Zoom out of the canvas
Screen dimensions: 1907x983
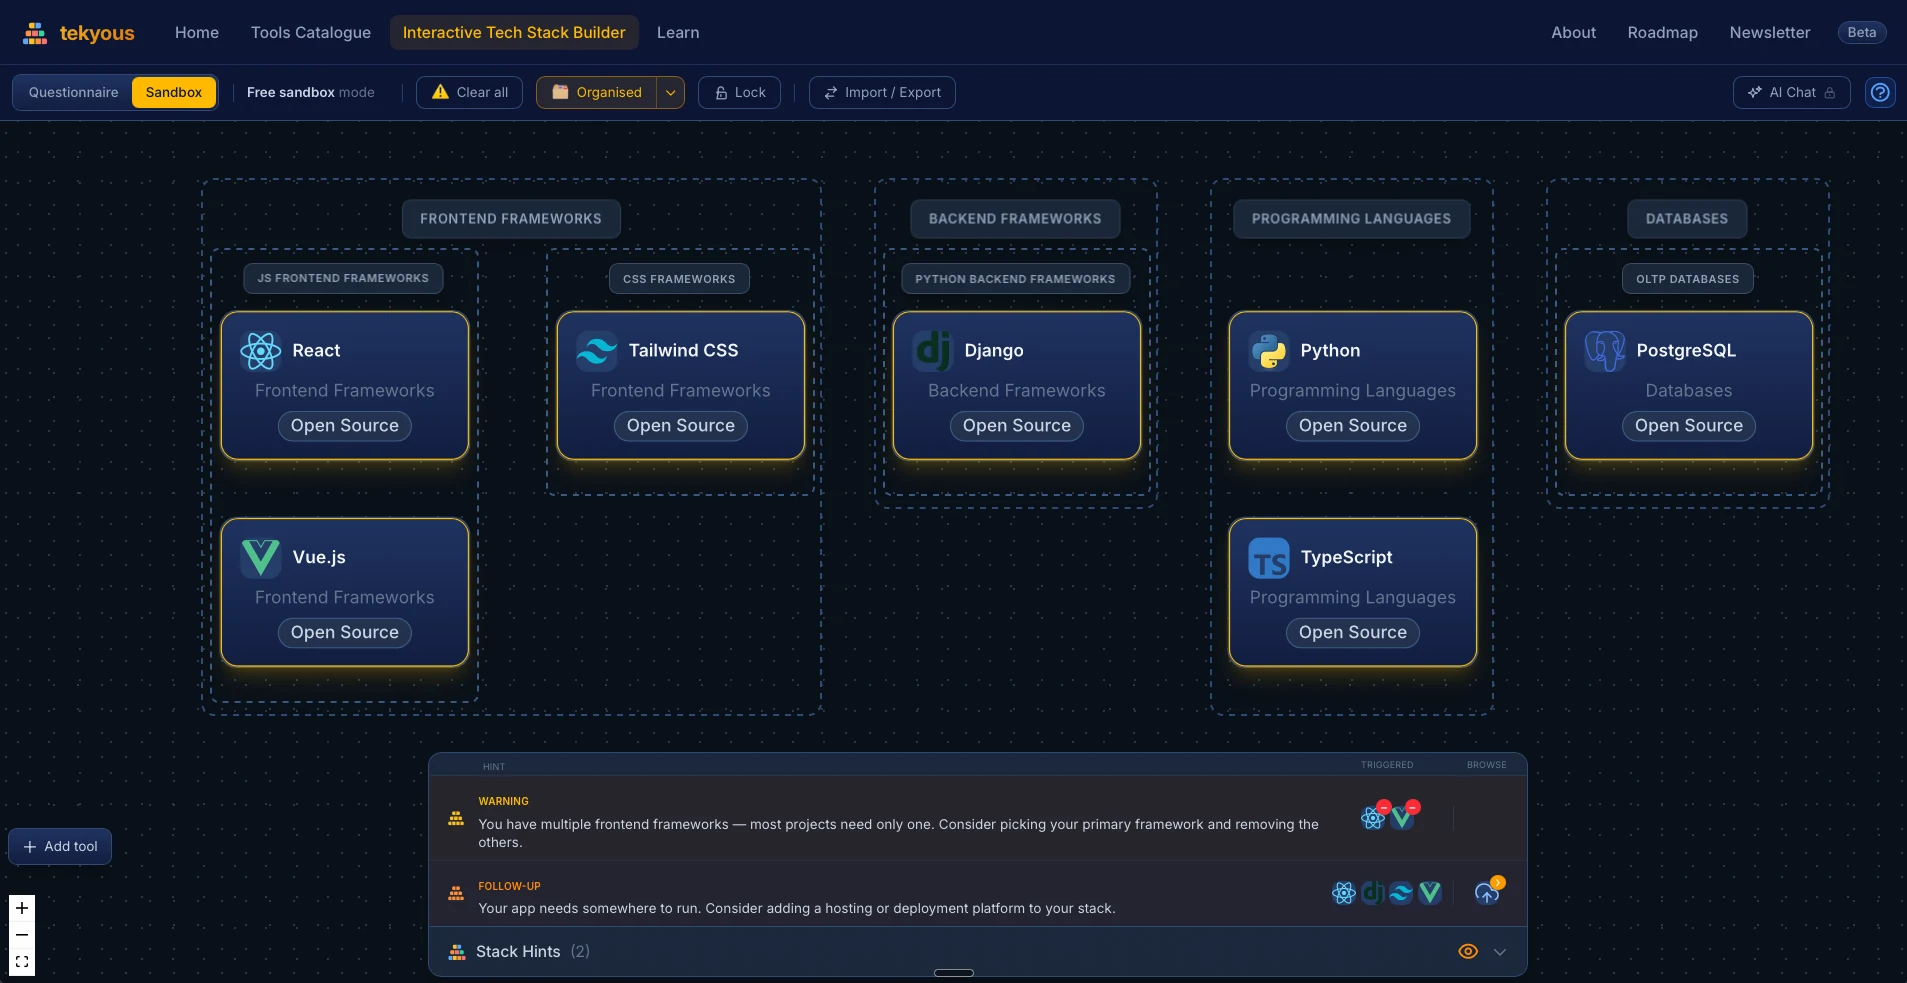click(22, 935)
